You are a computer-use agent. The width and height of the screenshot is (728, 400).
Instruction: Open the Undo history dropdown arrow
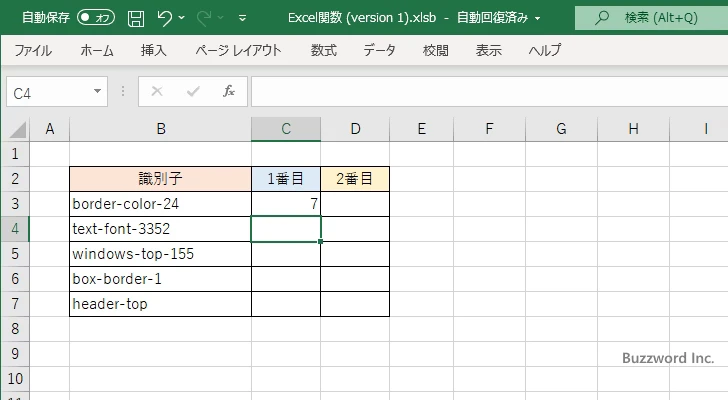pos(182,18)
